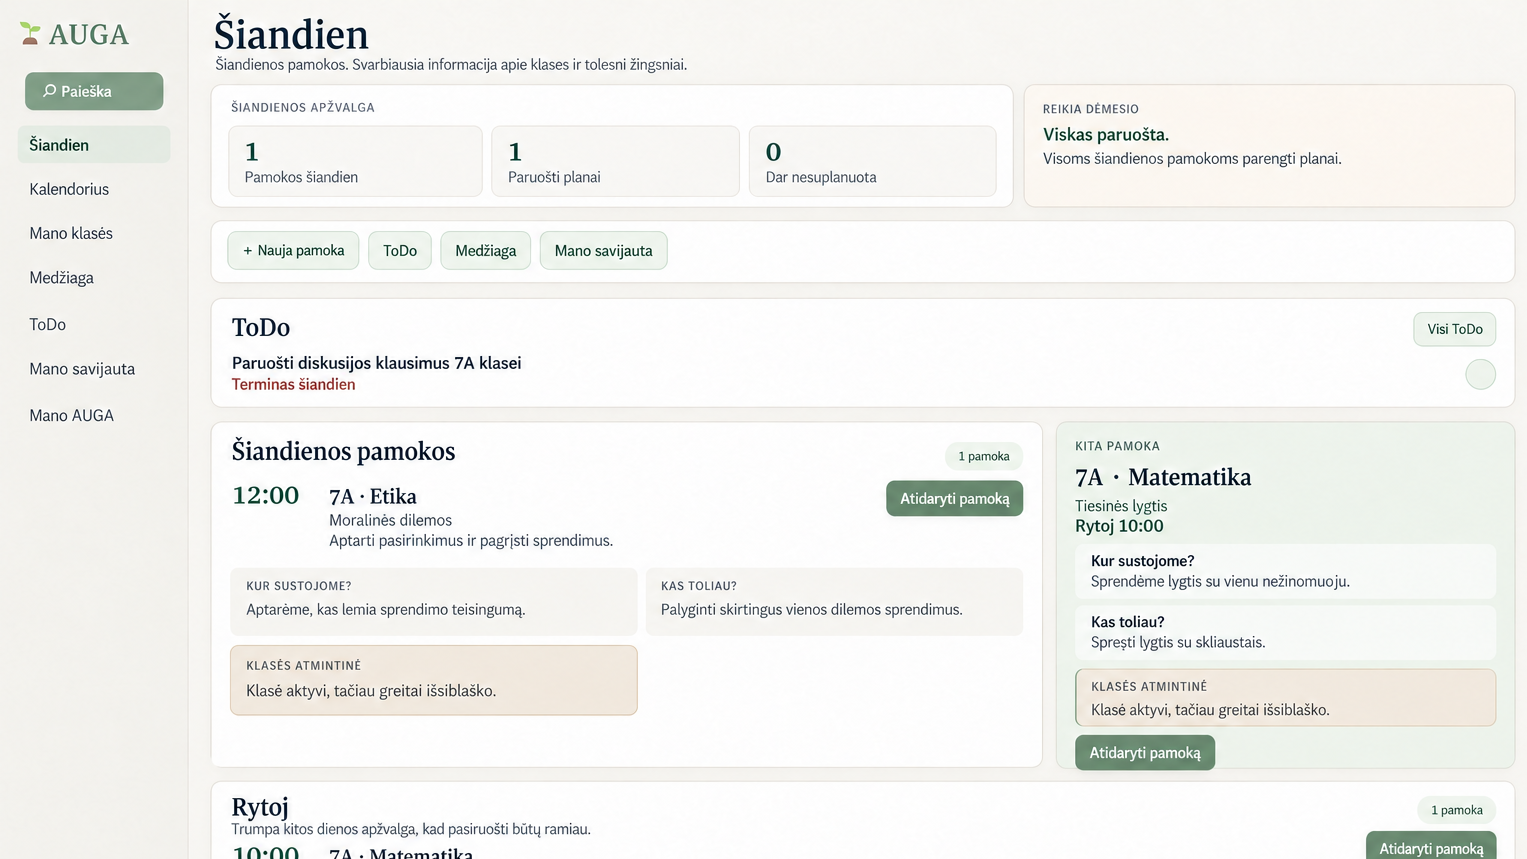Screen dimensions: 1527x859
Task: Click the task 'Paruošti diskusijos klausimus 7A klasei'
Action: (x=376, y=363)
